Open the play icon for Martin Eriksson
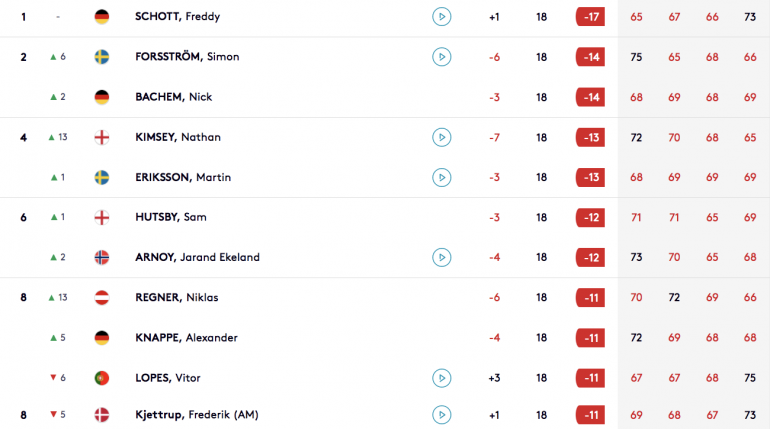The image size is (770, 429). (x=441, y=178)
